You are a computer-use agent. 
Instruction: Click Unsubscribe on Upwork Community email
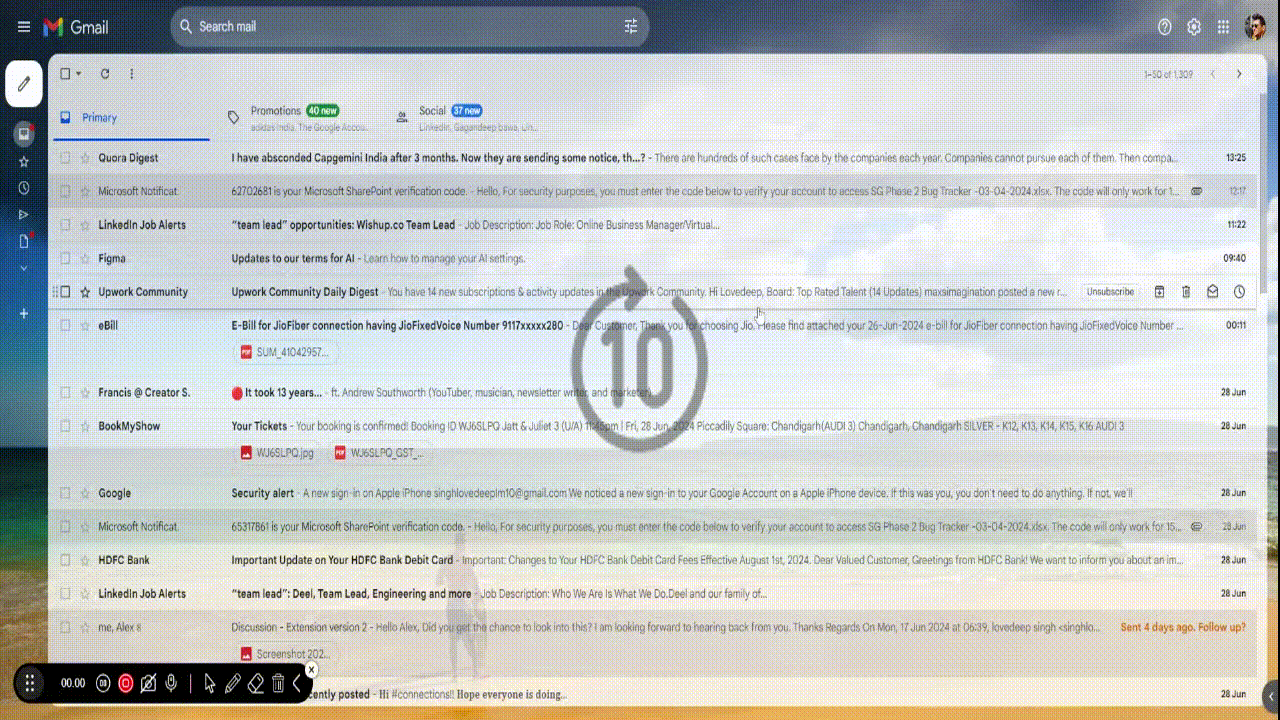pos(1110,292)
